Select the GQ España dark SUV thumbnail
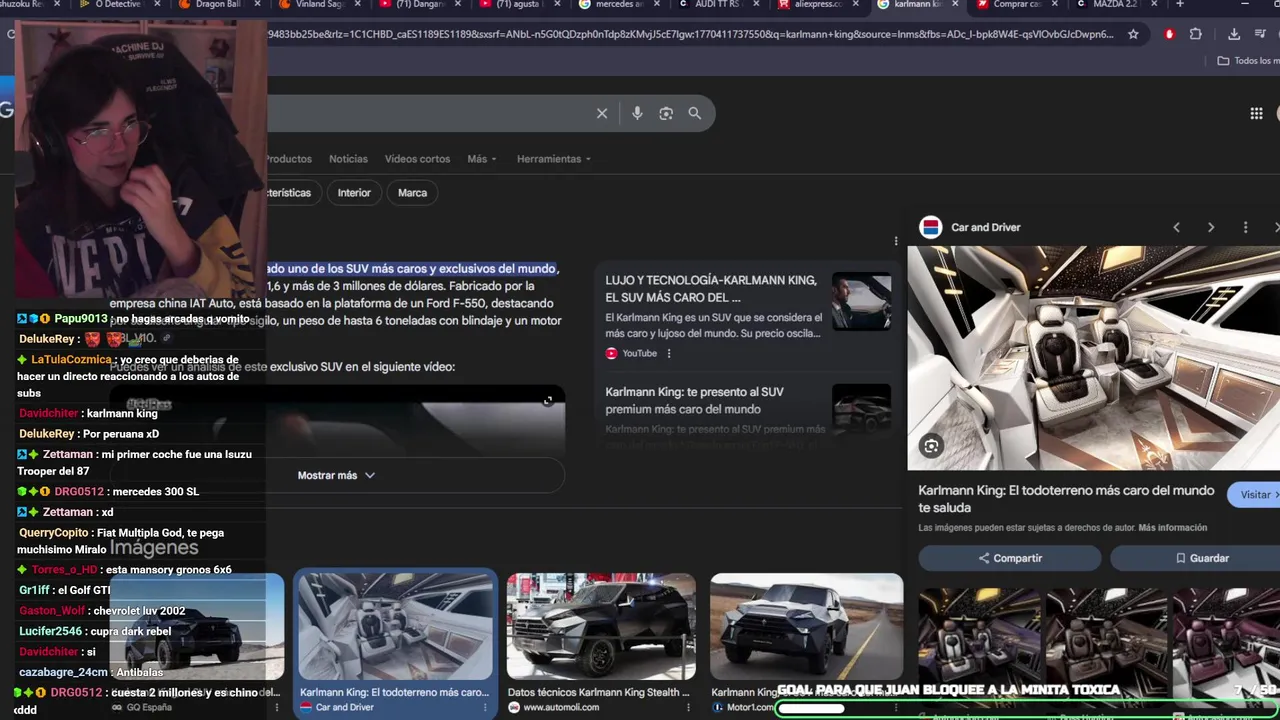 pos(197,626)
